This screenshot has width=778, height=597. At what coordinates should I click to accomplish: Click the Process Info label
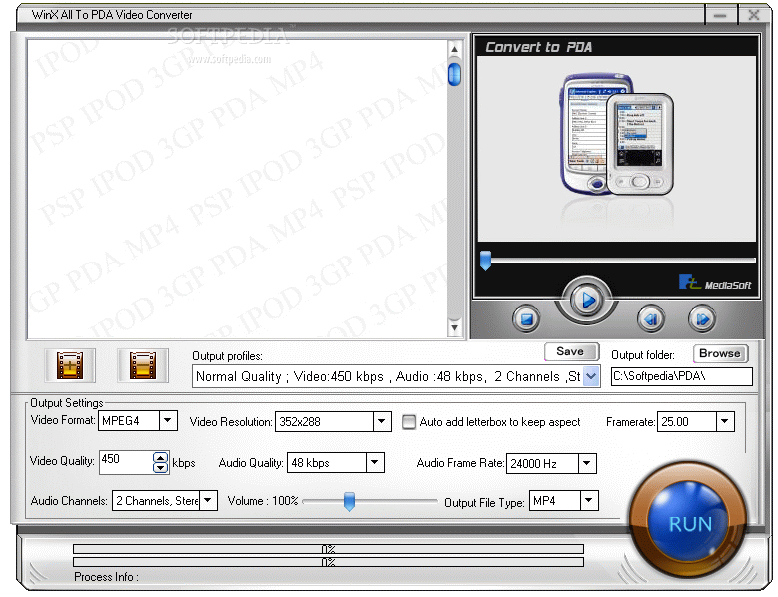pos(106,577)
